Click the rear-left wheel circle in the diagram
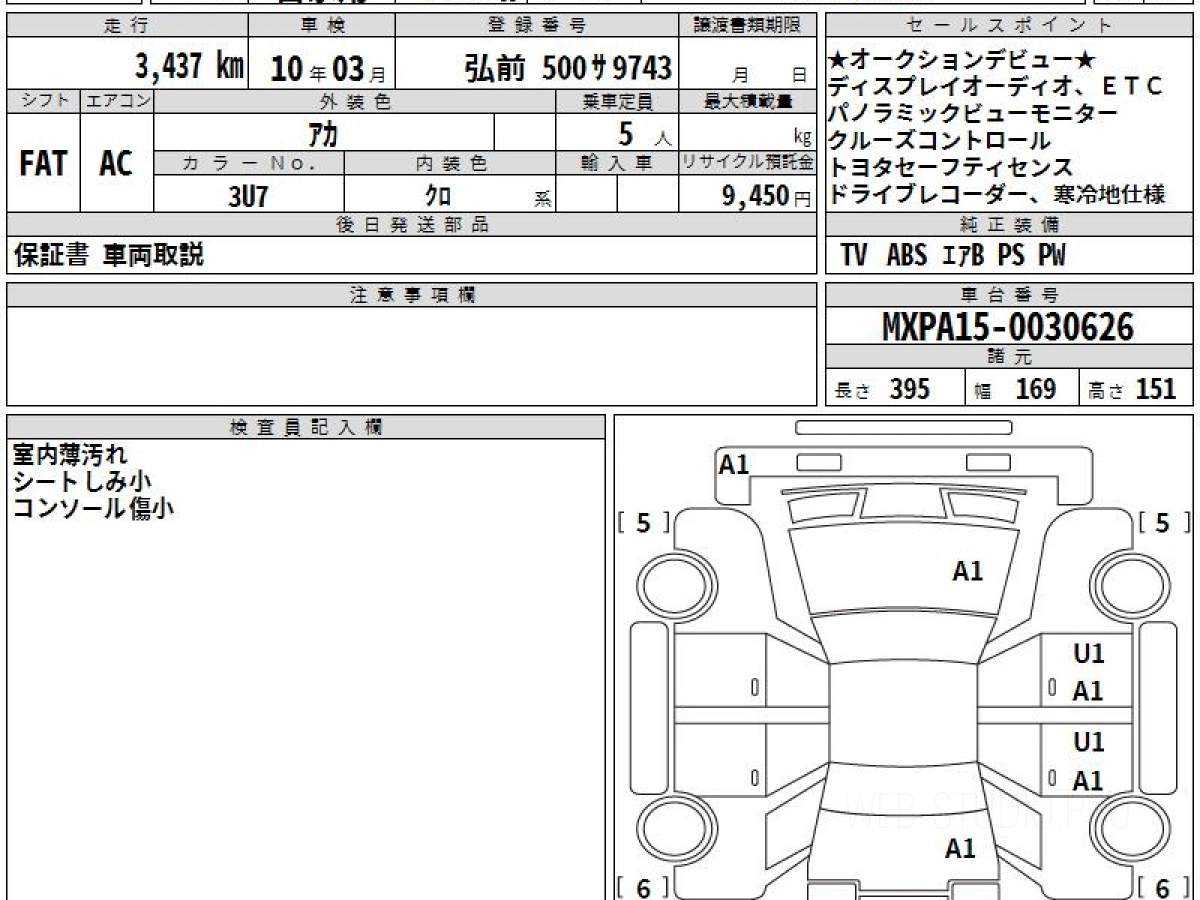This screenshot has width=1200, height=900. (x=672, y=831)
